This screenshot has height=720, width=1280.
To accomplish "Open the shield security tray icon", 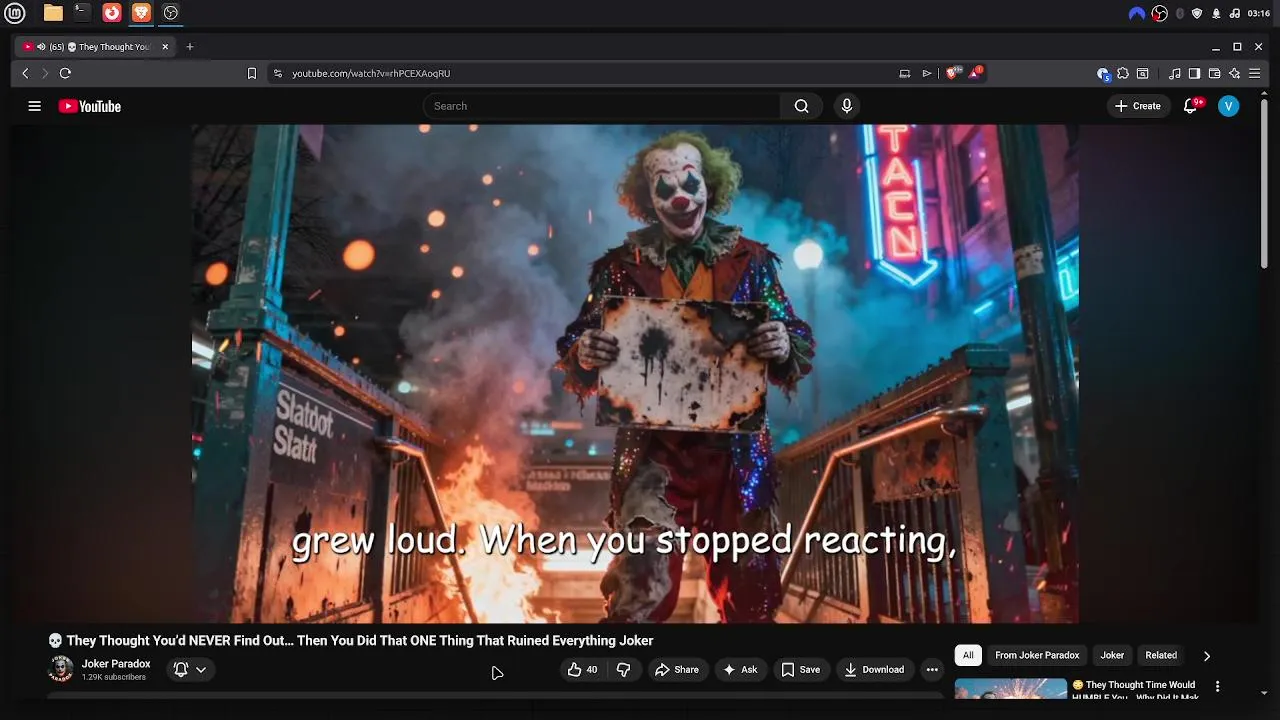I will pyautogui.click(x=1197, y=13).
